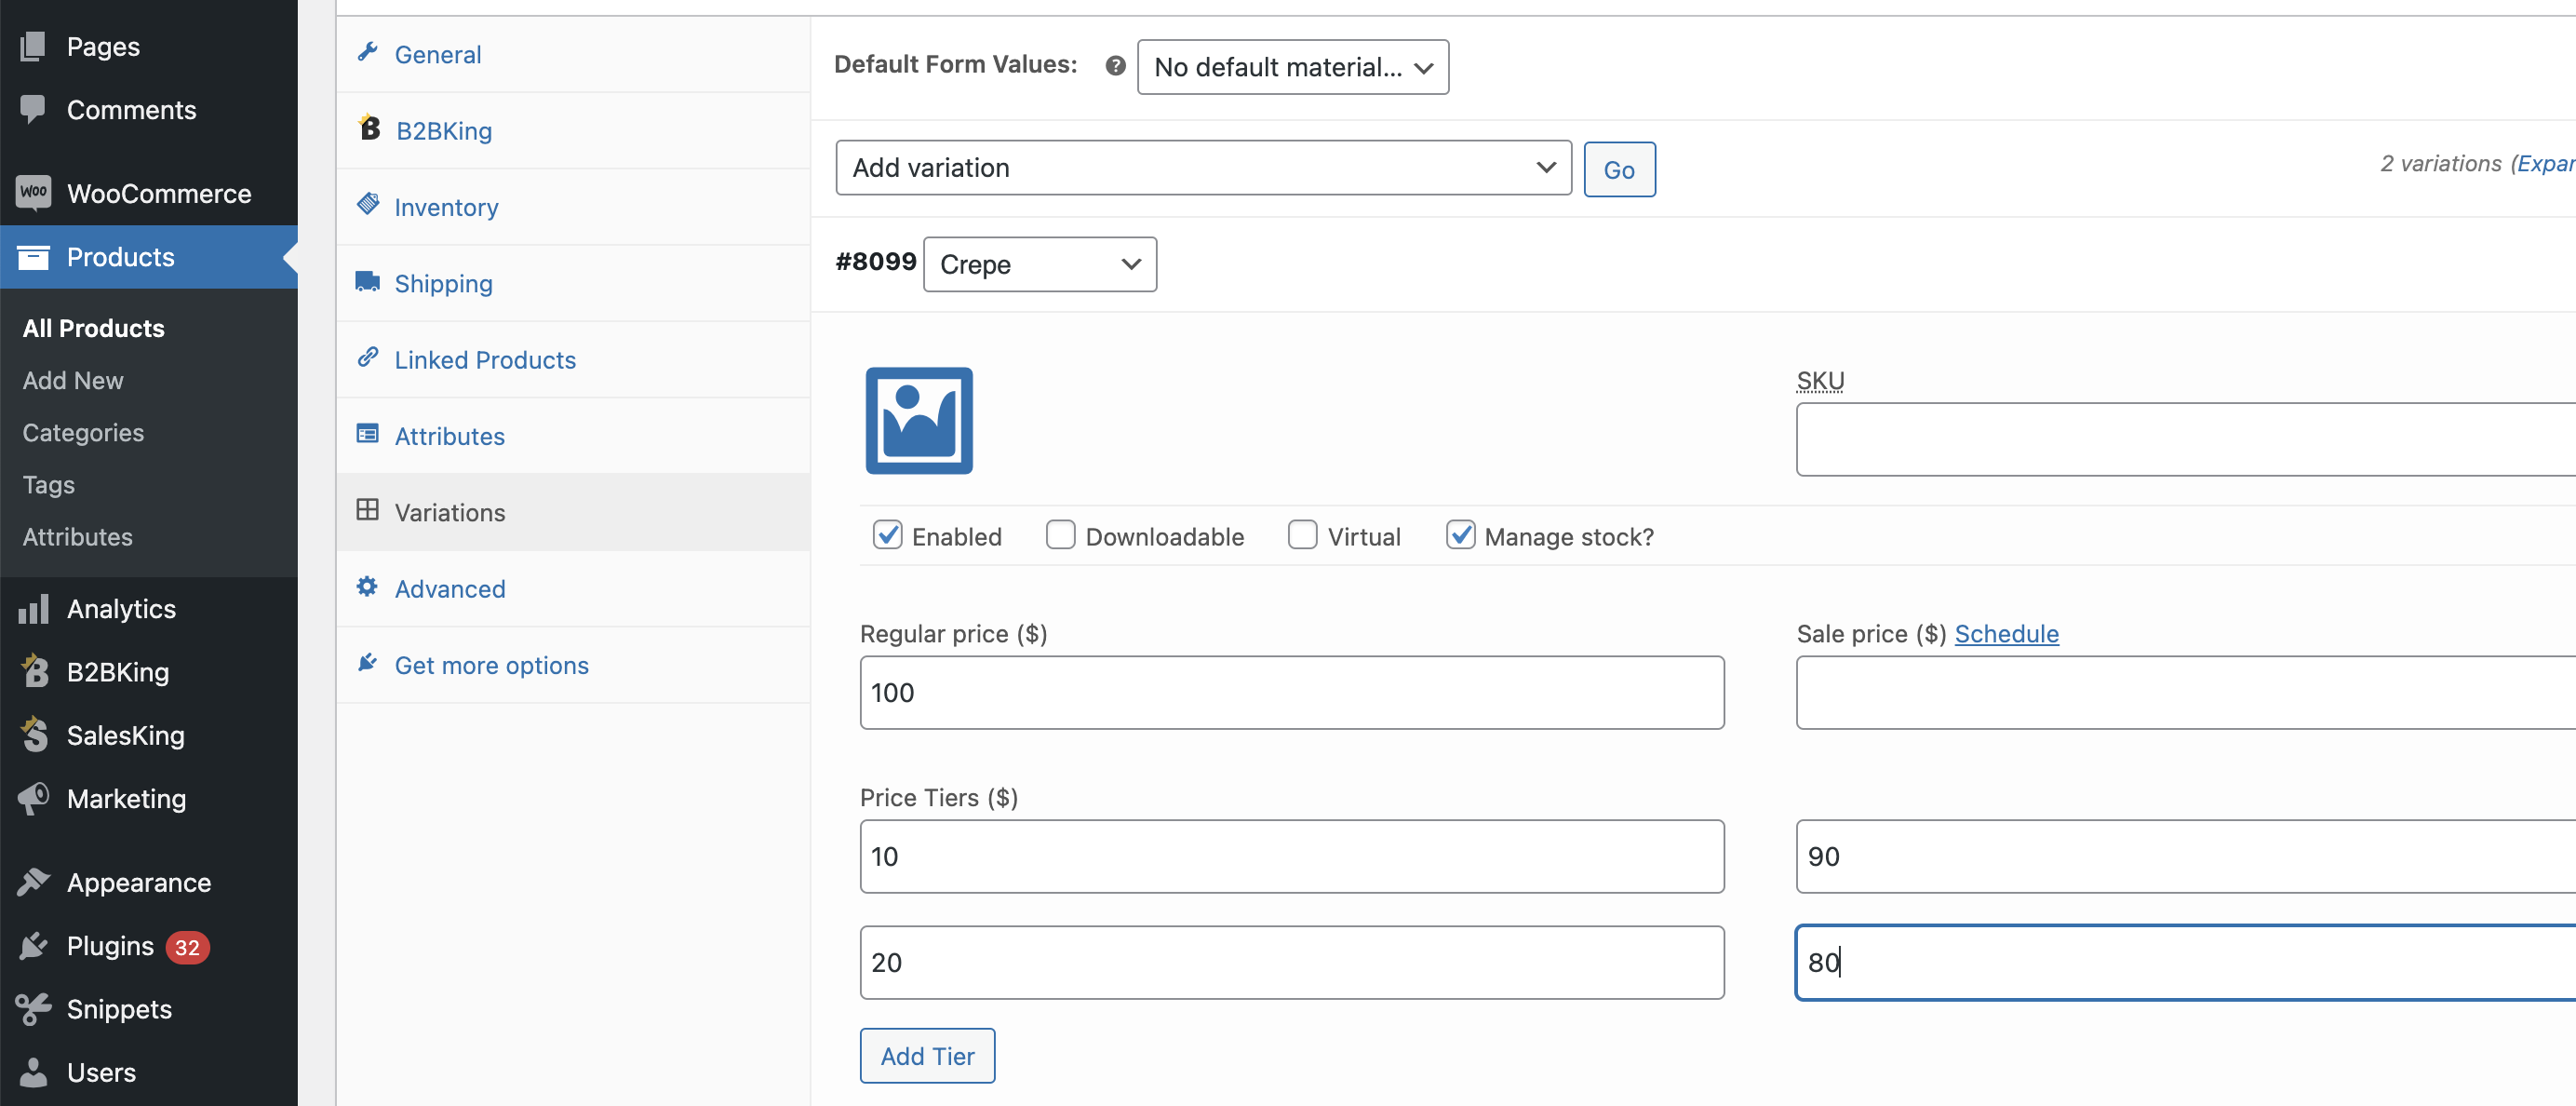The height and width of the screenshot is (1106, 2576).
Task: Click the Appearance paintbrush icon
Action: [33, 881]
